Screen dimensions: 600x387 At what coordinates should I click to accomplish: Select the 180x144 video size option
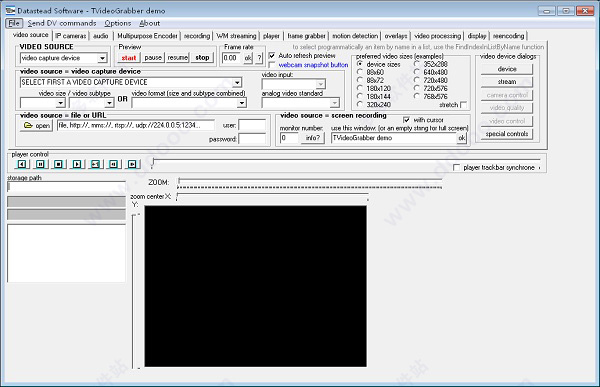360,96
